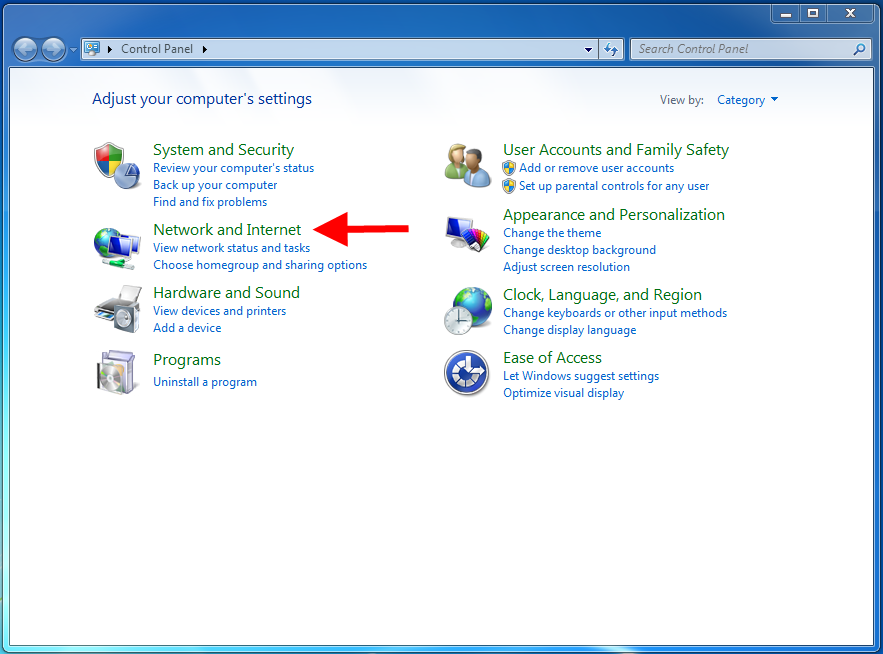Open the Appearance and Personalization monitor icon

[x=467, y=234]
